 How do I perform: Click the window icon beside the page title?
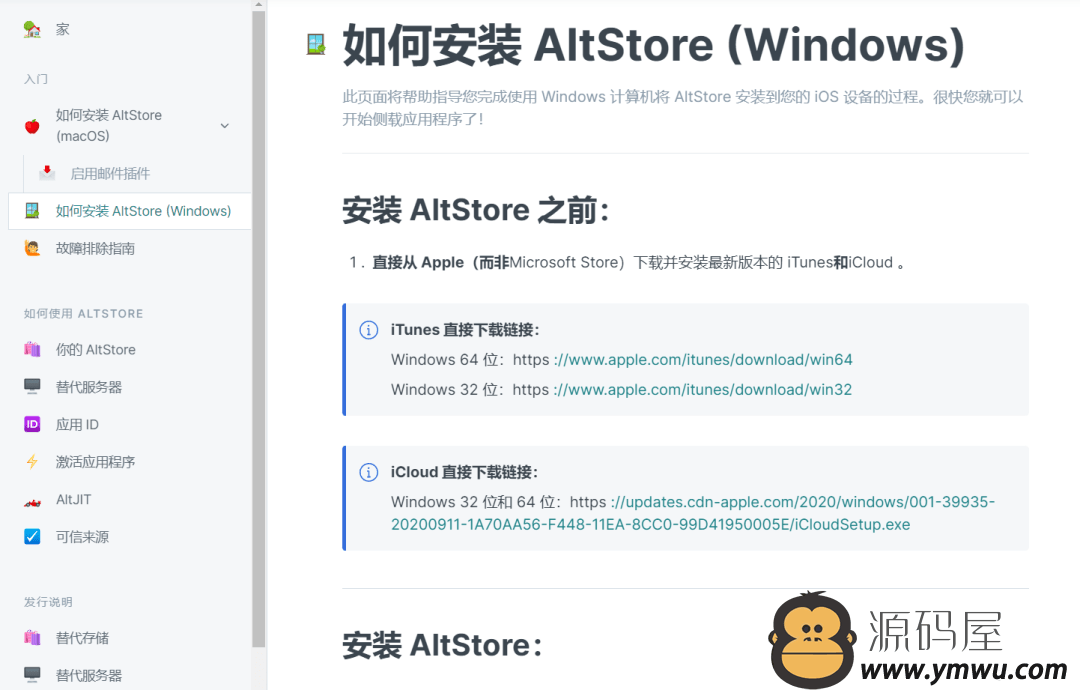316,45
